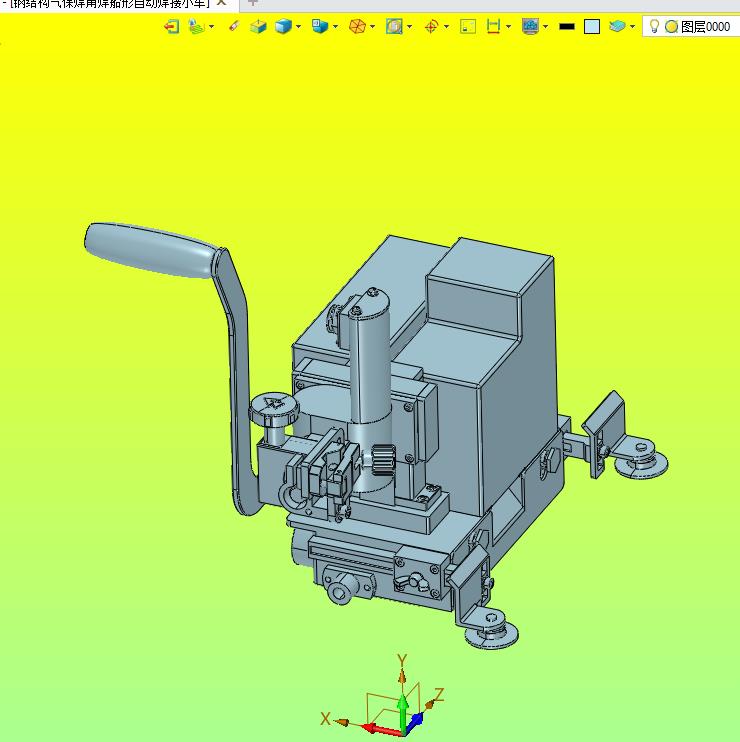Click the green Y axis of the triad

point(403,713)
